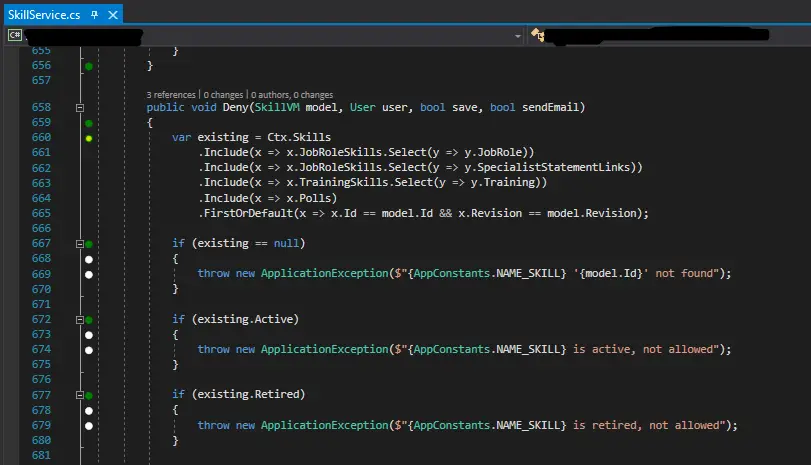This screenshot has width=811, height=465.
Task: Click the green coverage dot on line 672
Action: (89, 320)
